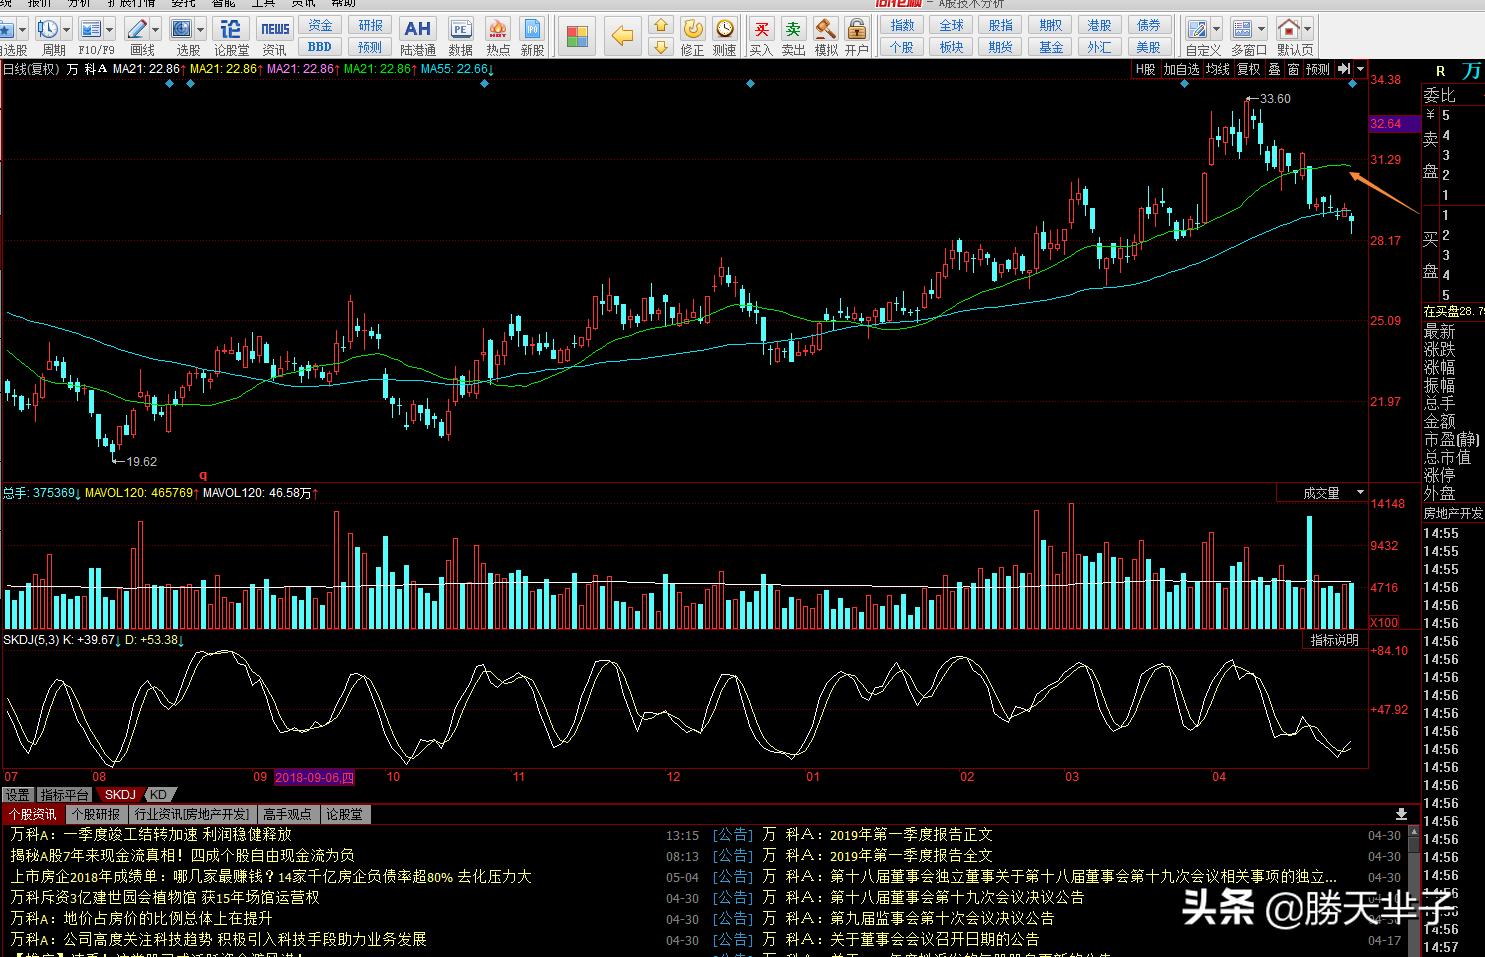Toggle the 复权 adjustment option
The width and height of the screenshot is (1485, 957).
[1248, 69]
